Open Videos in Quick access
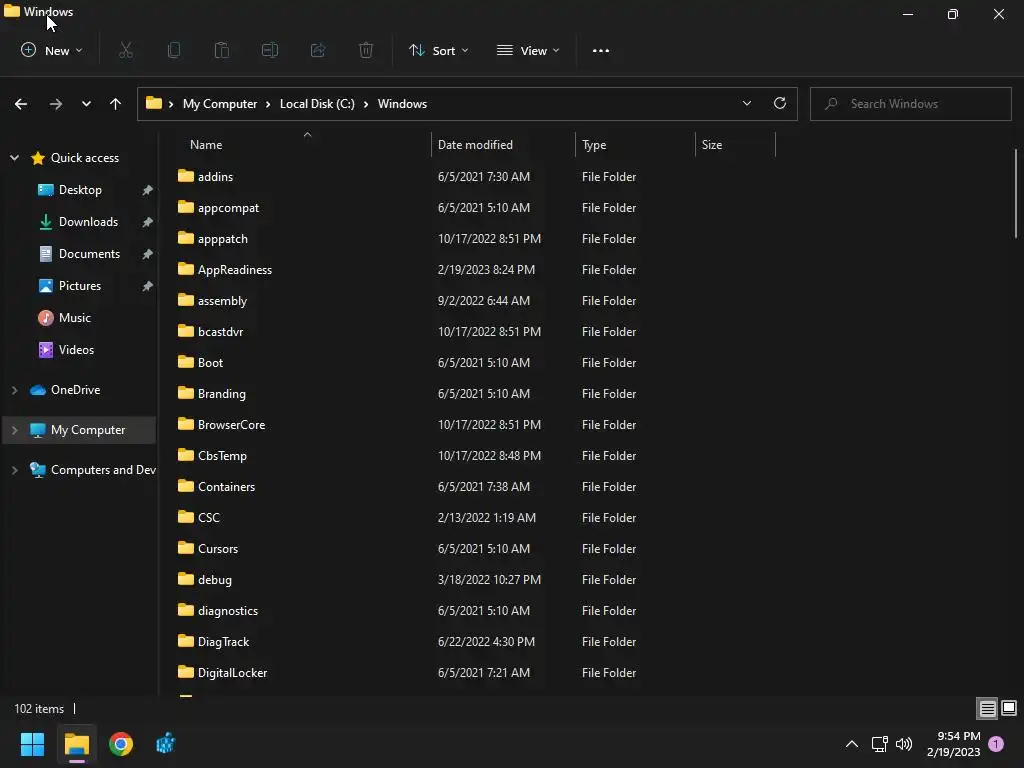1024x768 pixels. pos(76,350)
